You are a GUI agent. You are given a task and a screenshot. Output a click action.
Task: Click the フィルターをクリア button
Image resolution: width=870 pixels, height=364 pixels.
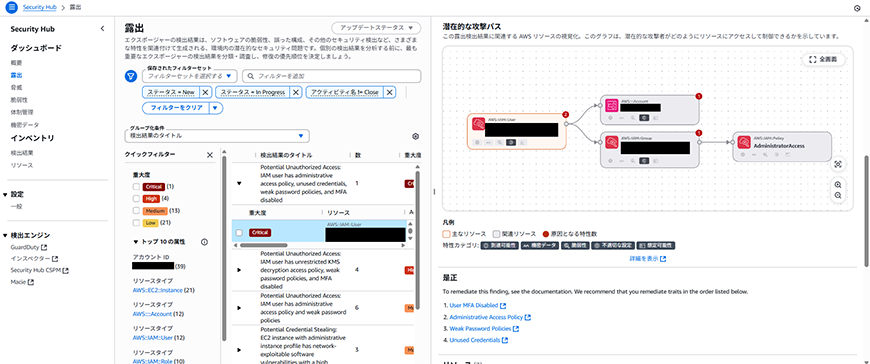point(176,108)
